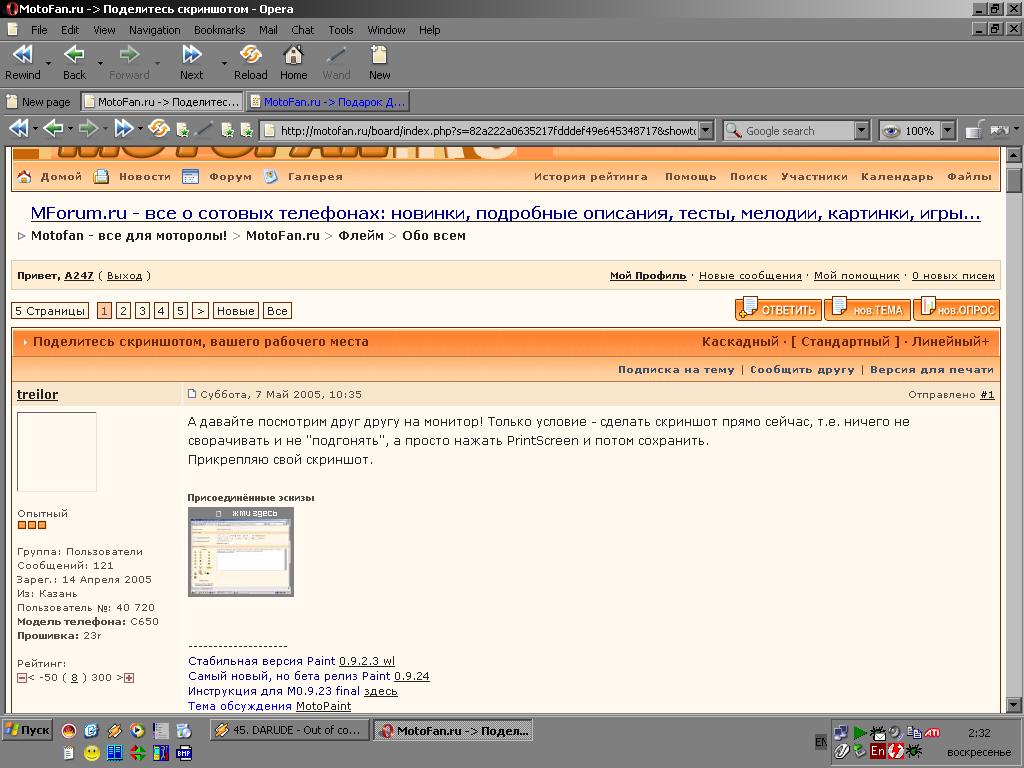Reload the page with the Reload button
Screen dimensions: 1024x768
pos(251,62)
